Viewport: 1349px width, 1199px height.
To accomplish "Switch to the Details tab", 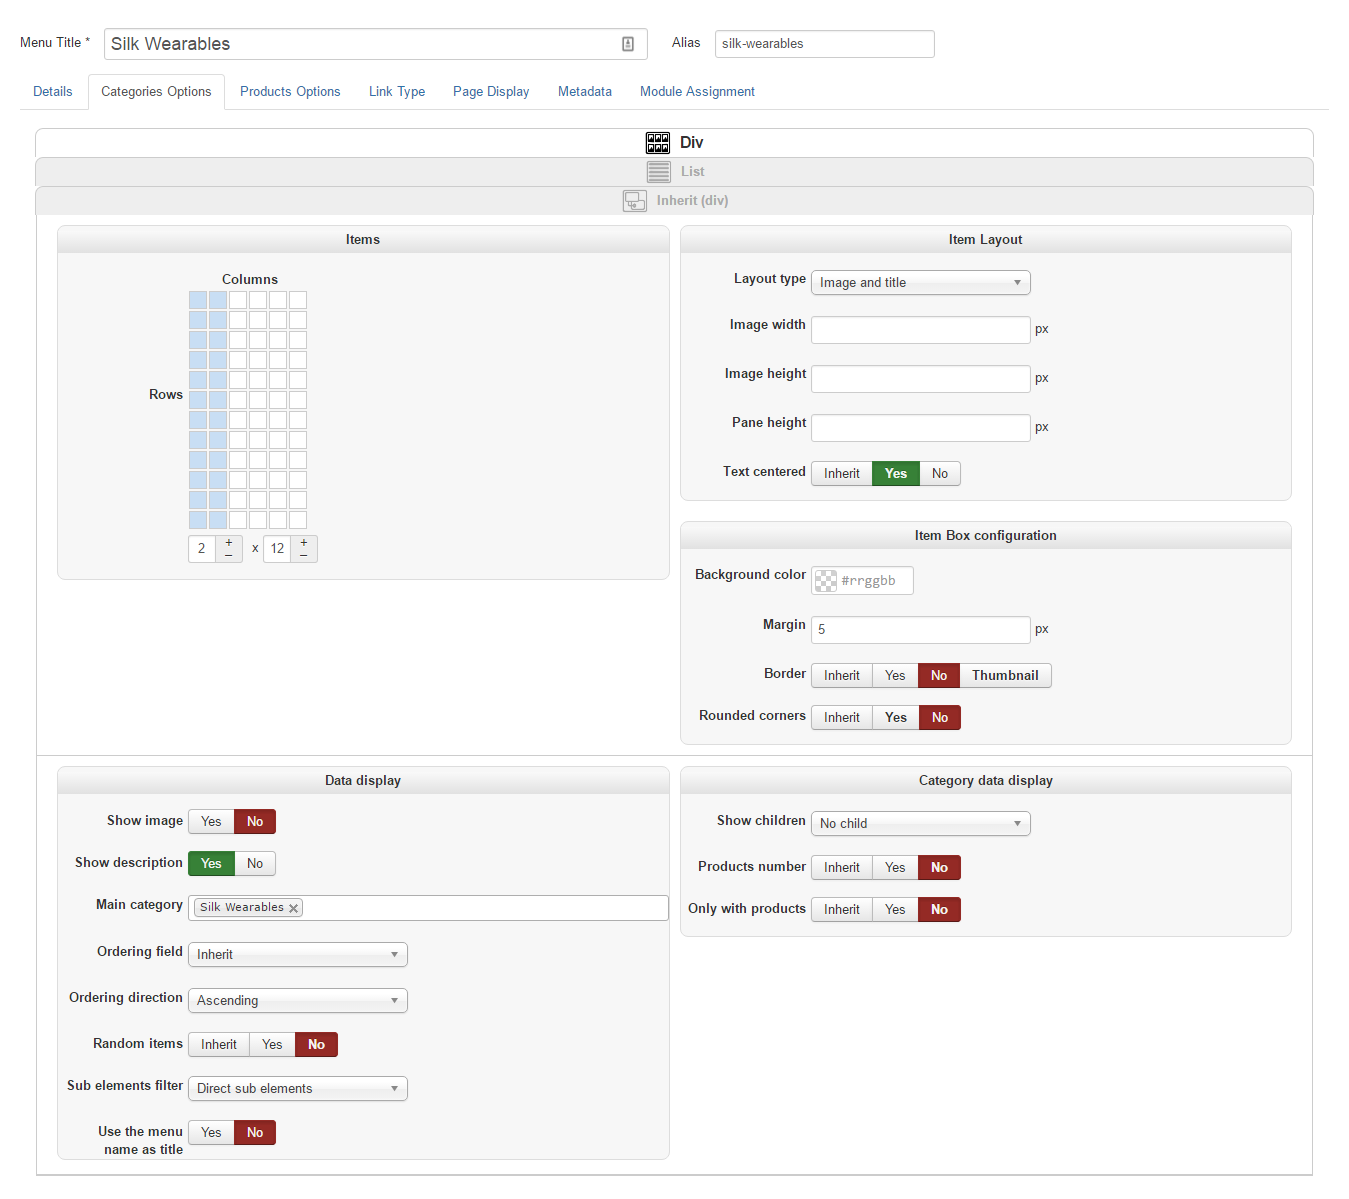I will coord(53,92).
